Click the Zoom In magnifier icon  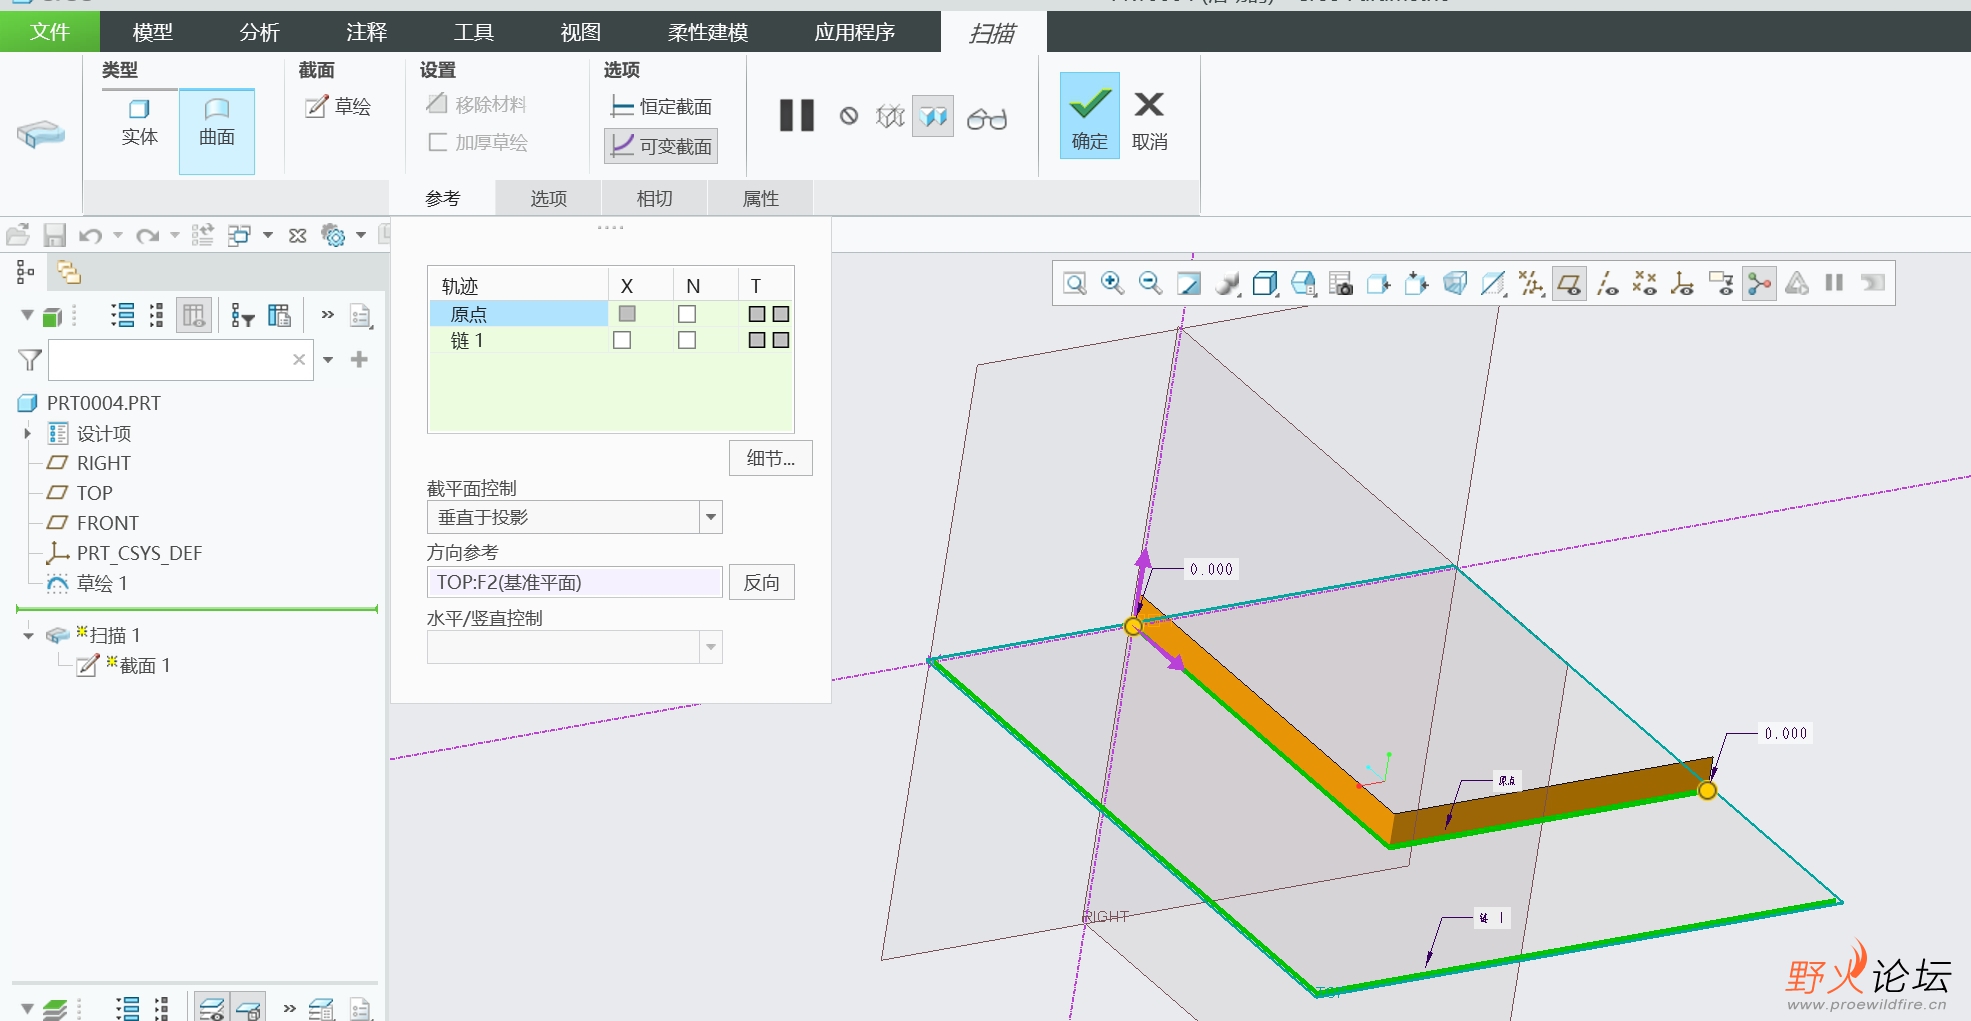click(x=1113, y=284)
